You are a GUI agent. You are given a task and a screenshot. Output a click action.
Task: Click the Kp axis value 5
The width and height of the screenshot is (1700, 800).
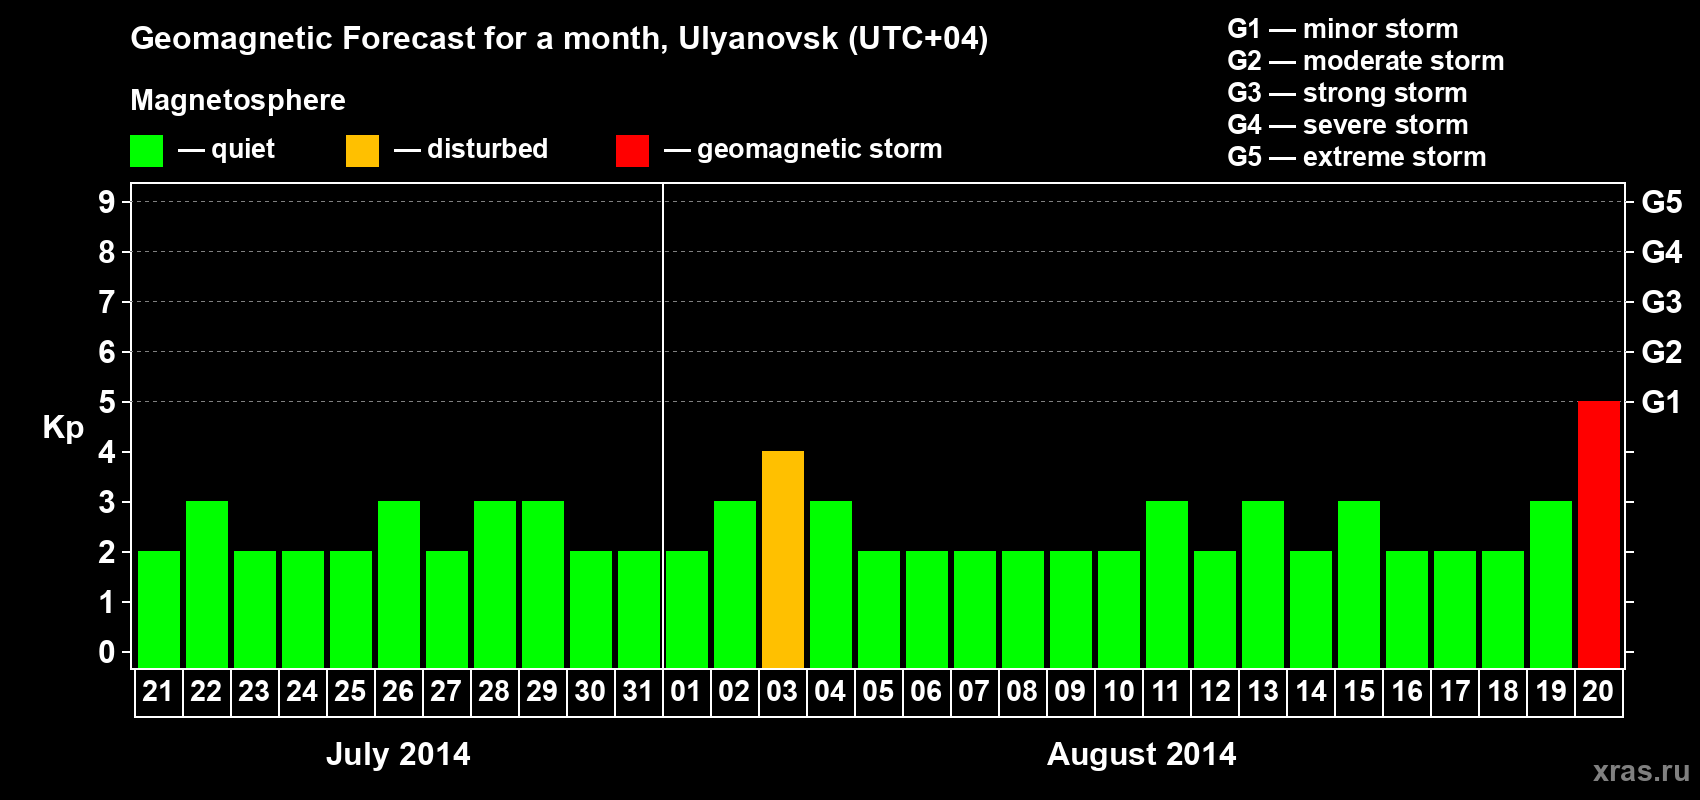[107, 402]
